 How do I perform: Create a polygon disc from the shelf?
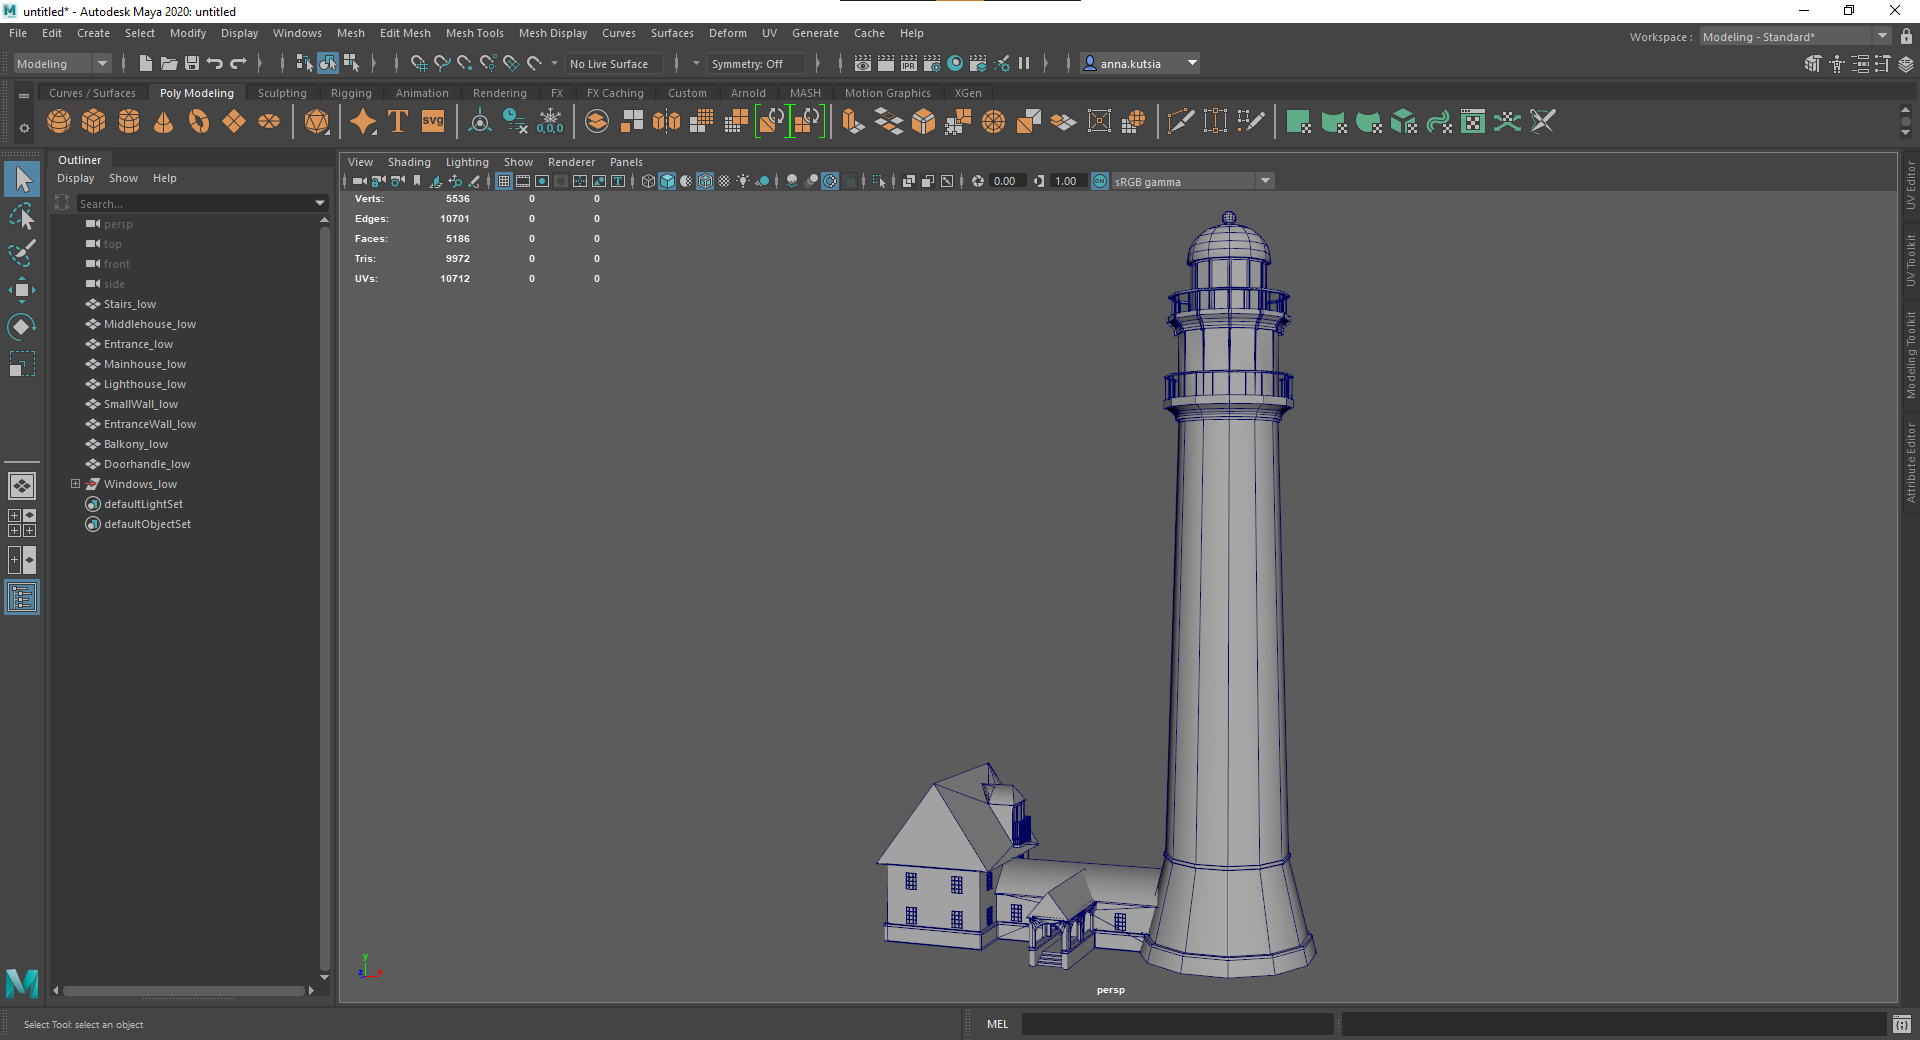(269, 122)
